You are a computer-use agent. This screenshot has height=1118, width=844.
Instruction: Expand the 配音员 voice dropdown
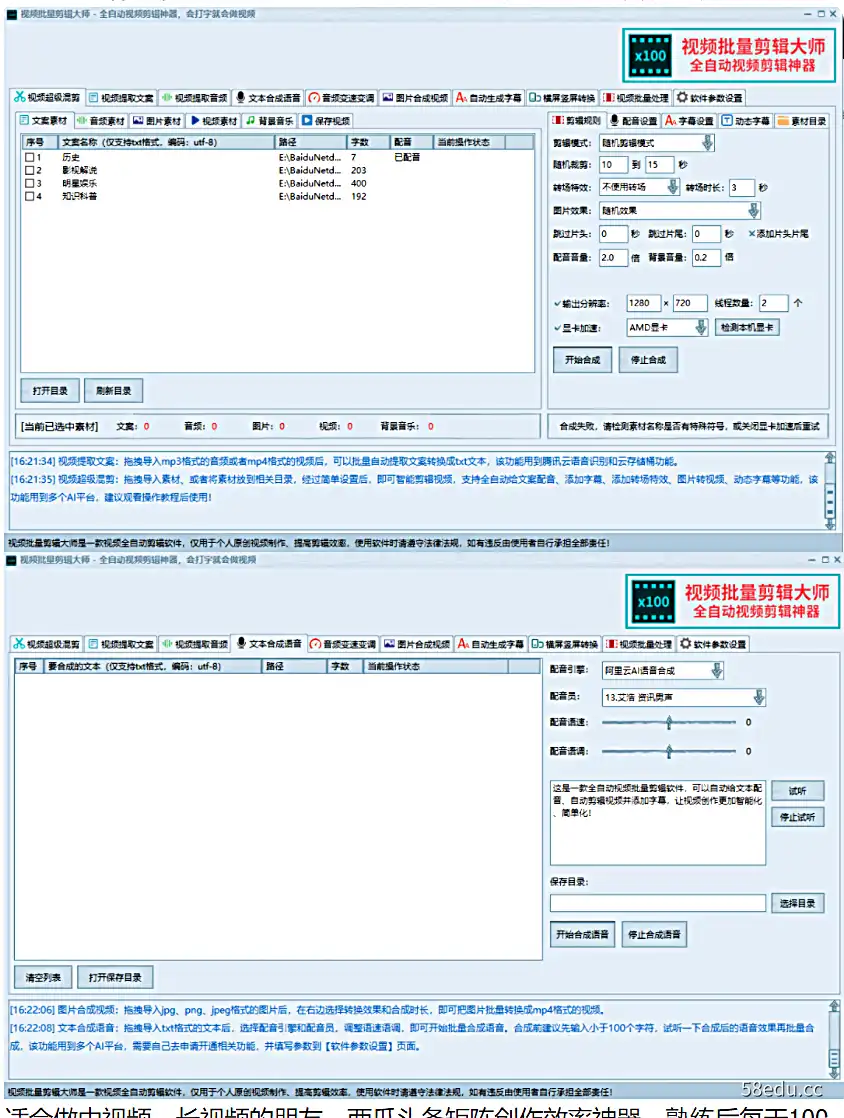click(758, 697)
